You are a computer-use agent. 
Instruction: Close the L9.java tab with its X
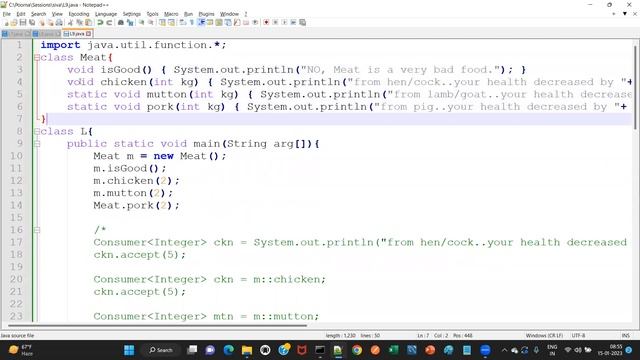coord(89,33)
